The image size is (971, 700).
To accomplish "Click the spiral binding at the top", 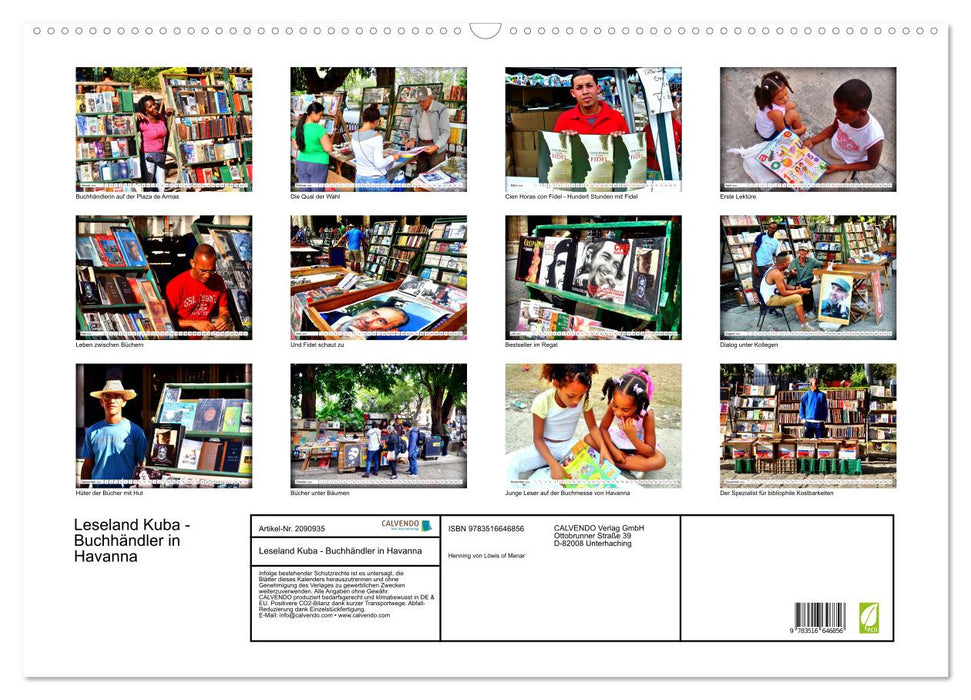I will pos(485,30).
